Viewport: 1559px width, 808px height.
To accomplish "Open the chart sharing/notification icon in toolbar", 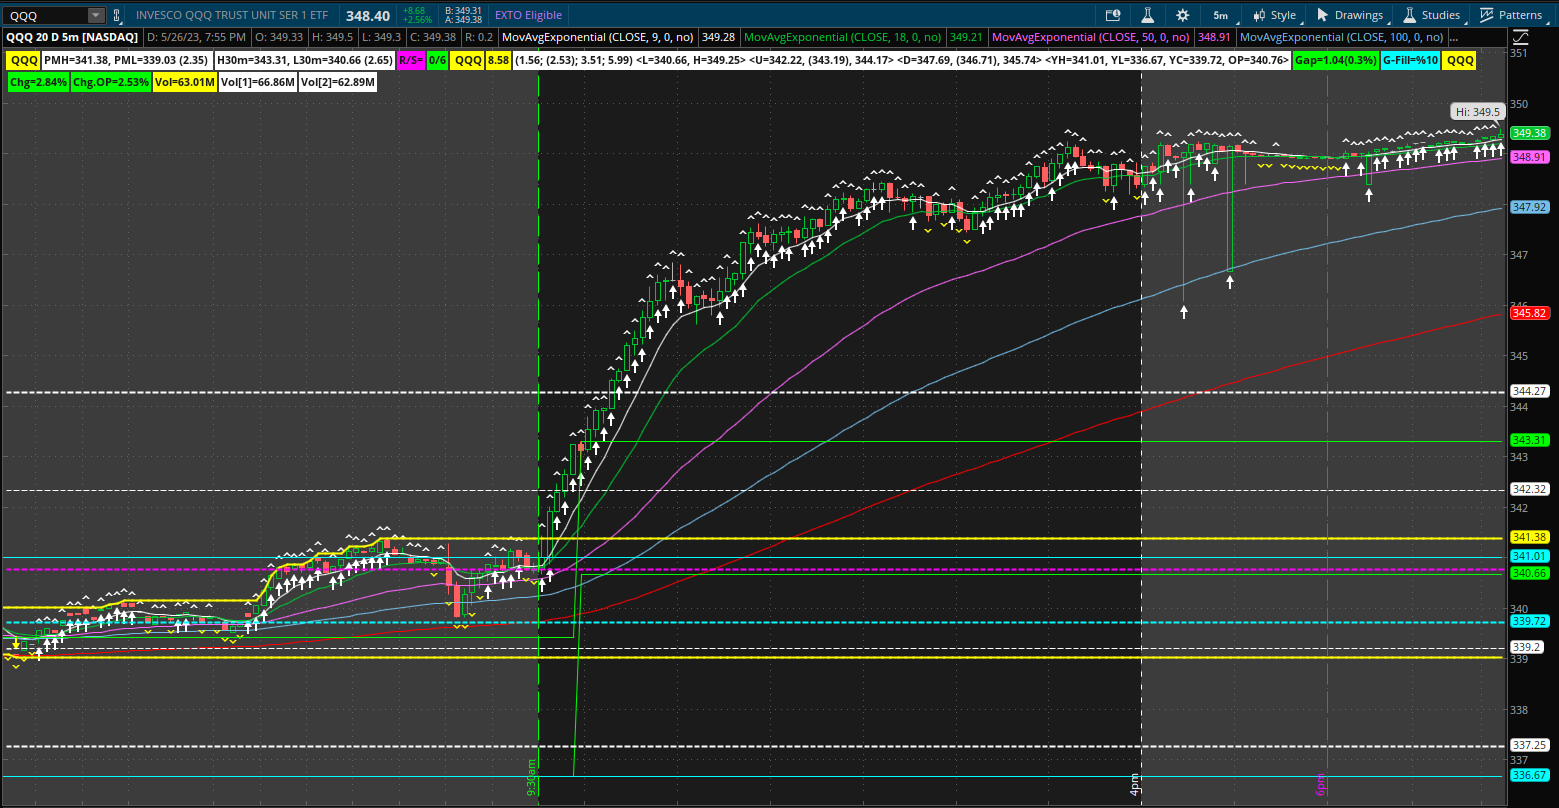I will pos(1113,15).
